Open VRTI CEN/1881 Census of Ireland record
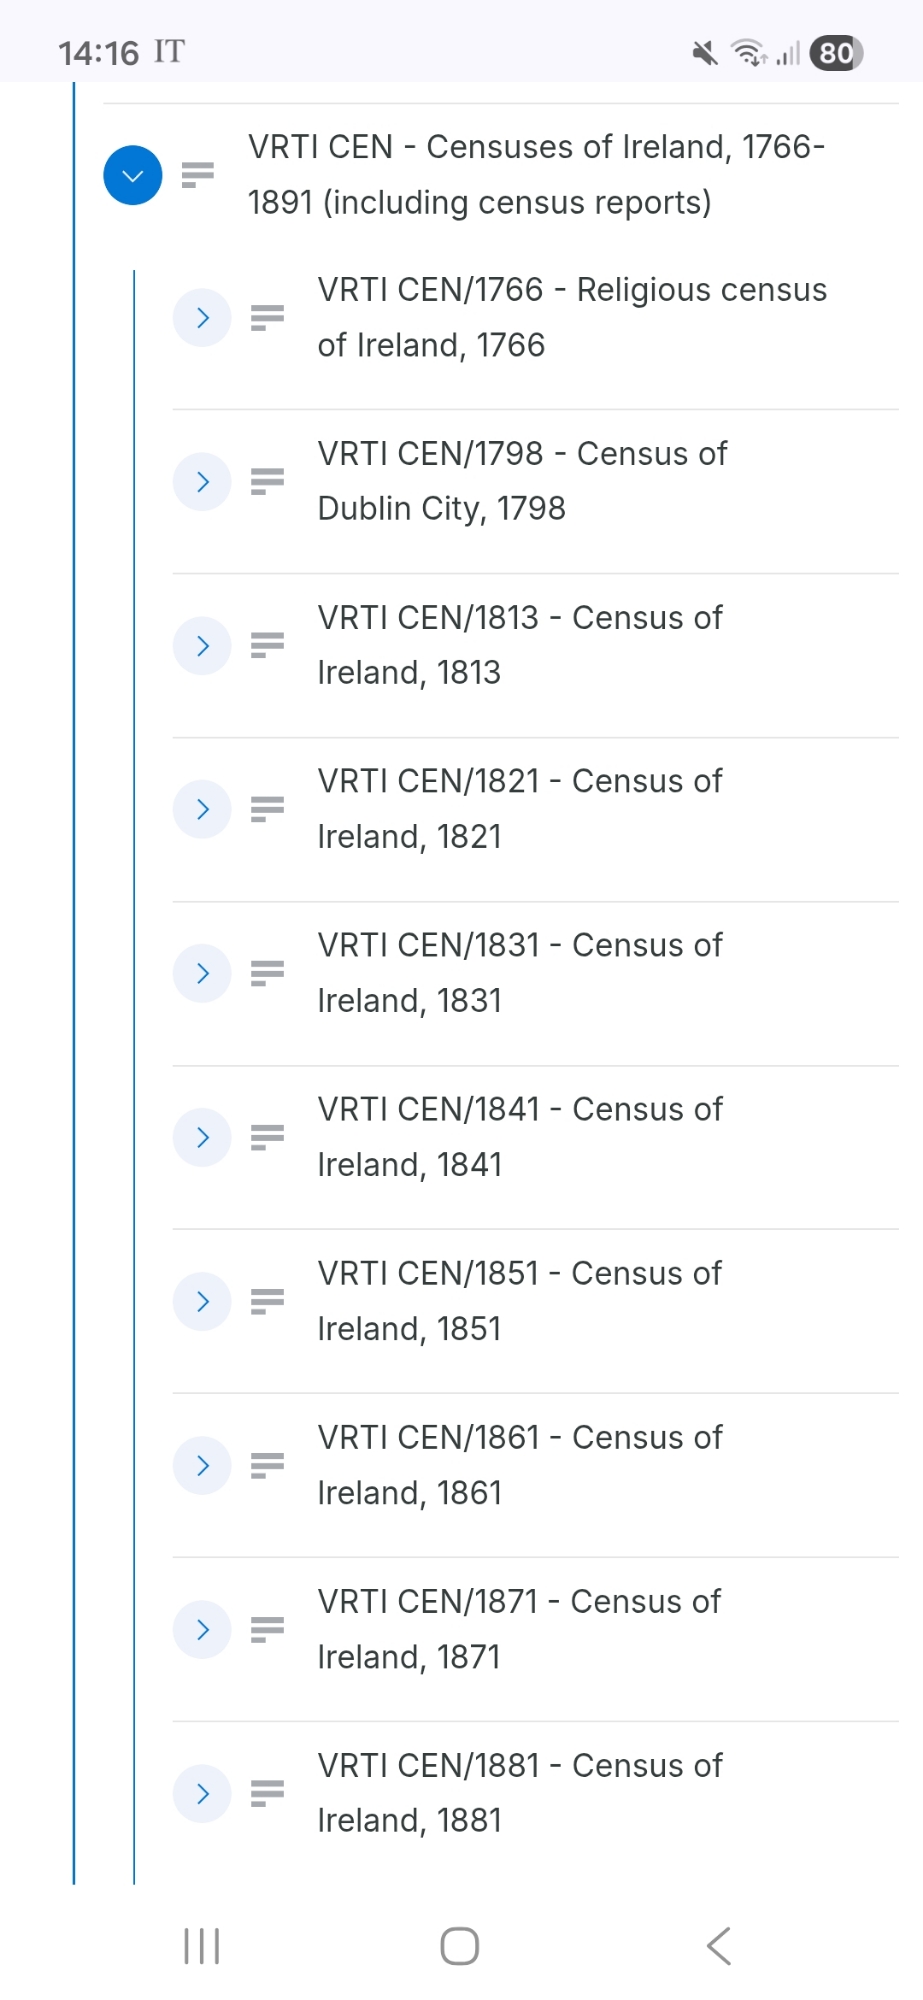Image resolution: width=923 pixels, height=2000 pixels. tap(519, 1793)
